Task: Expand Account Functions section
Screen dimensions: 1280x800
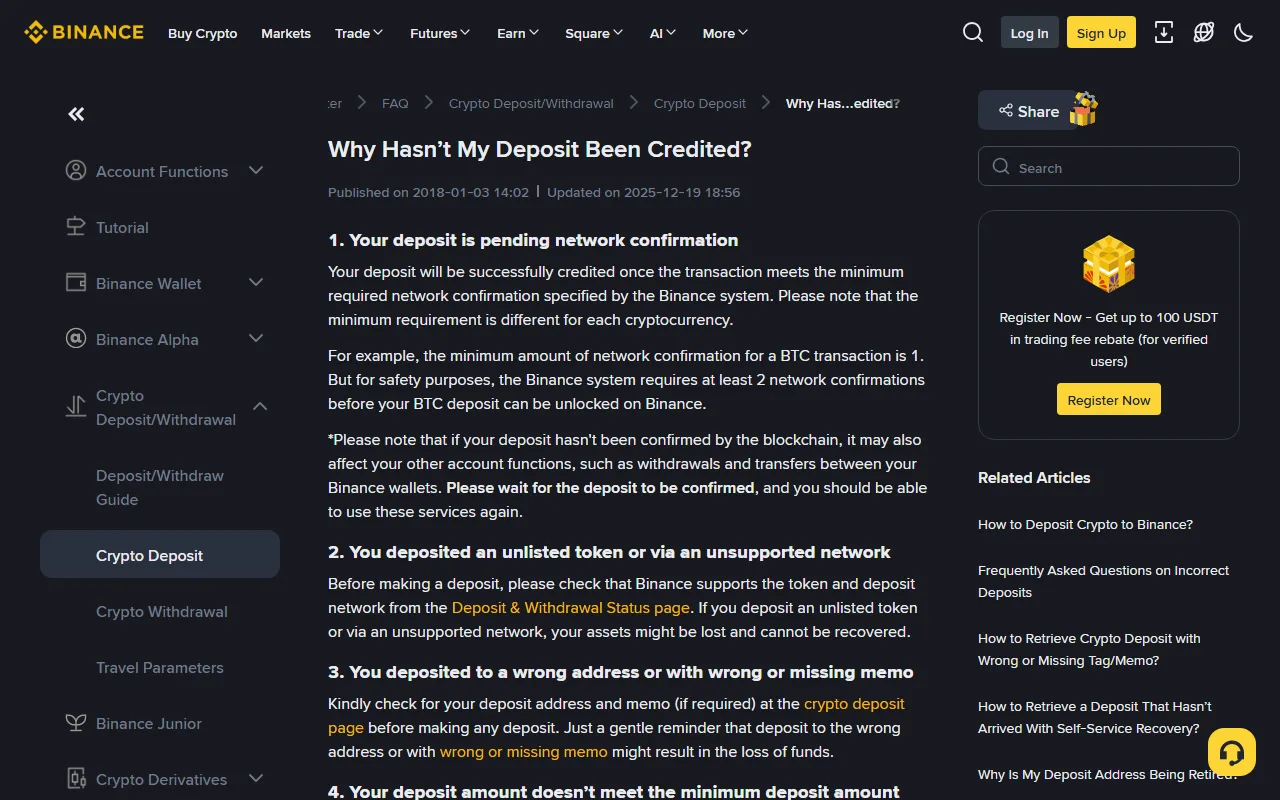Action: [x=256, y=171]
